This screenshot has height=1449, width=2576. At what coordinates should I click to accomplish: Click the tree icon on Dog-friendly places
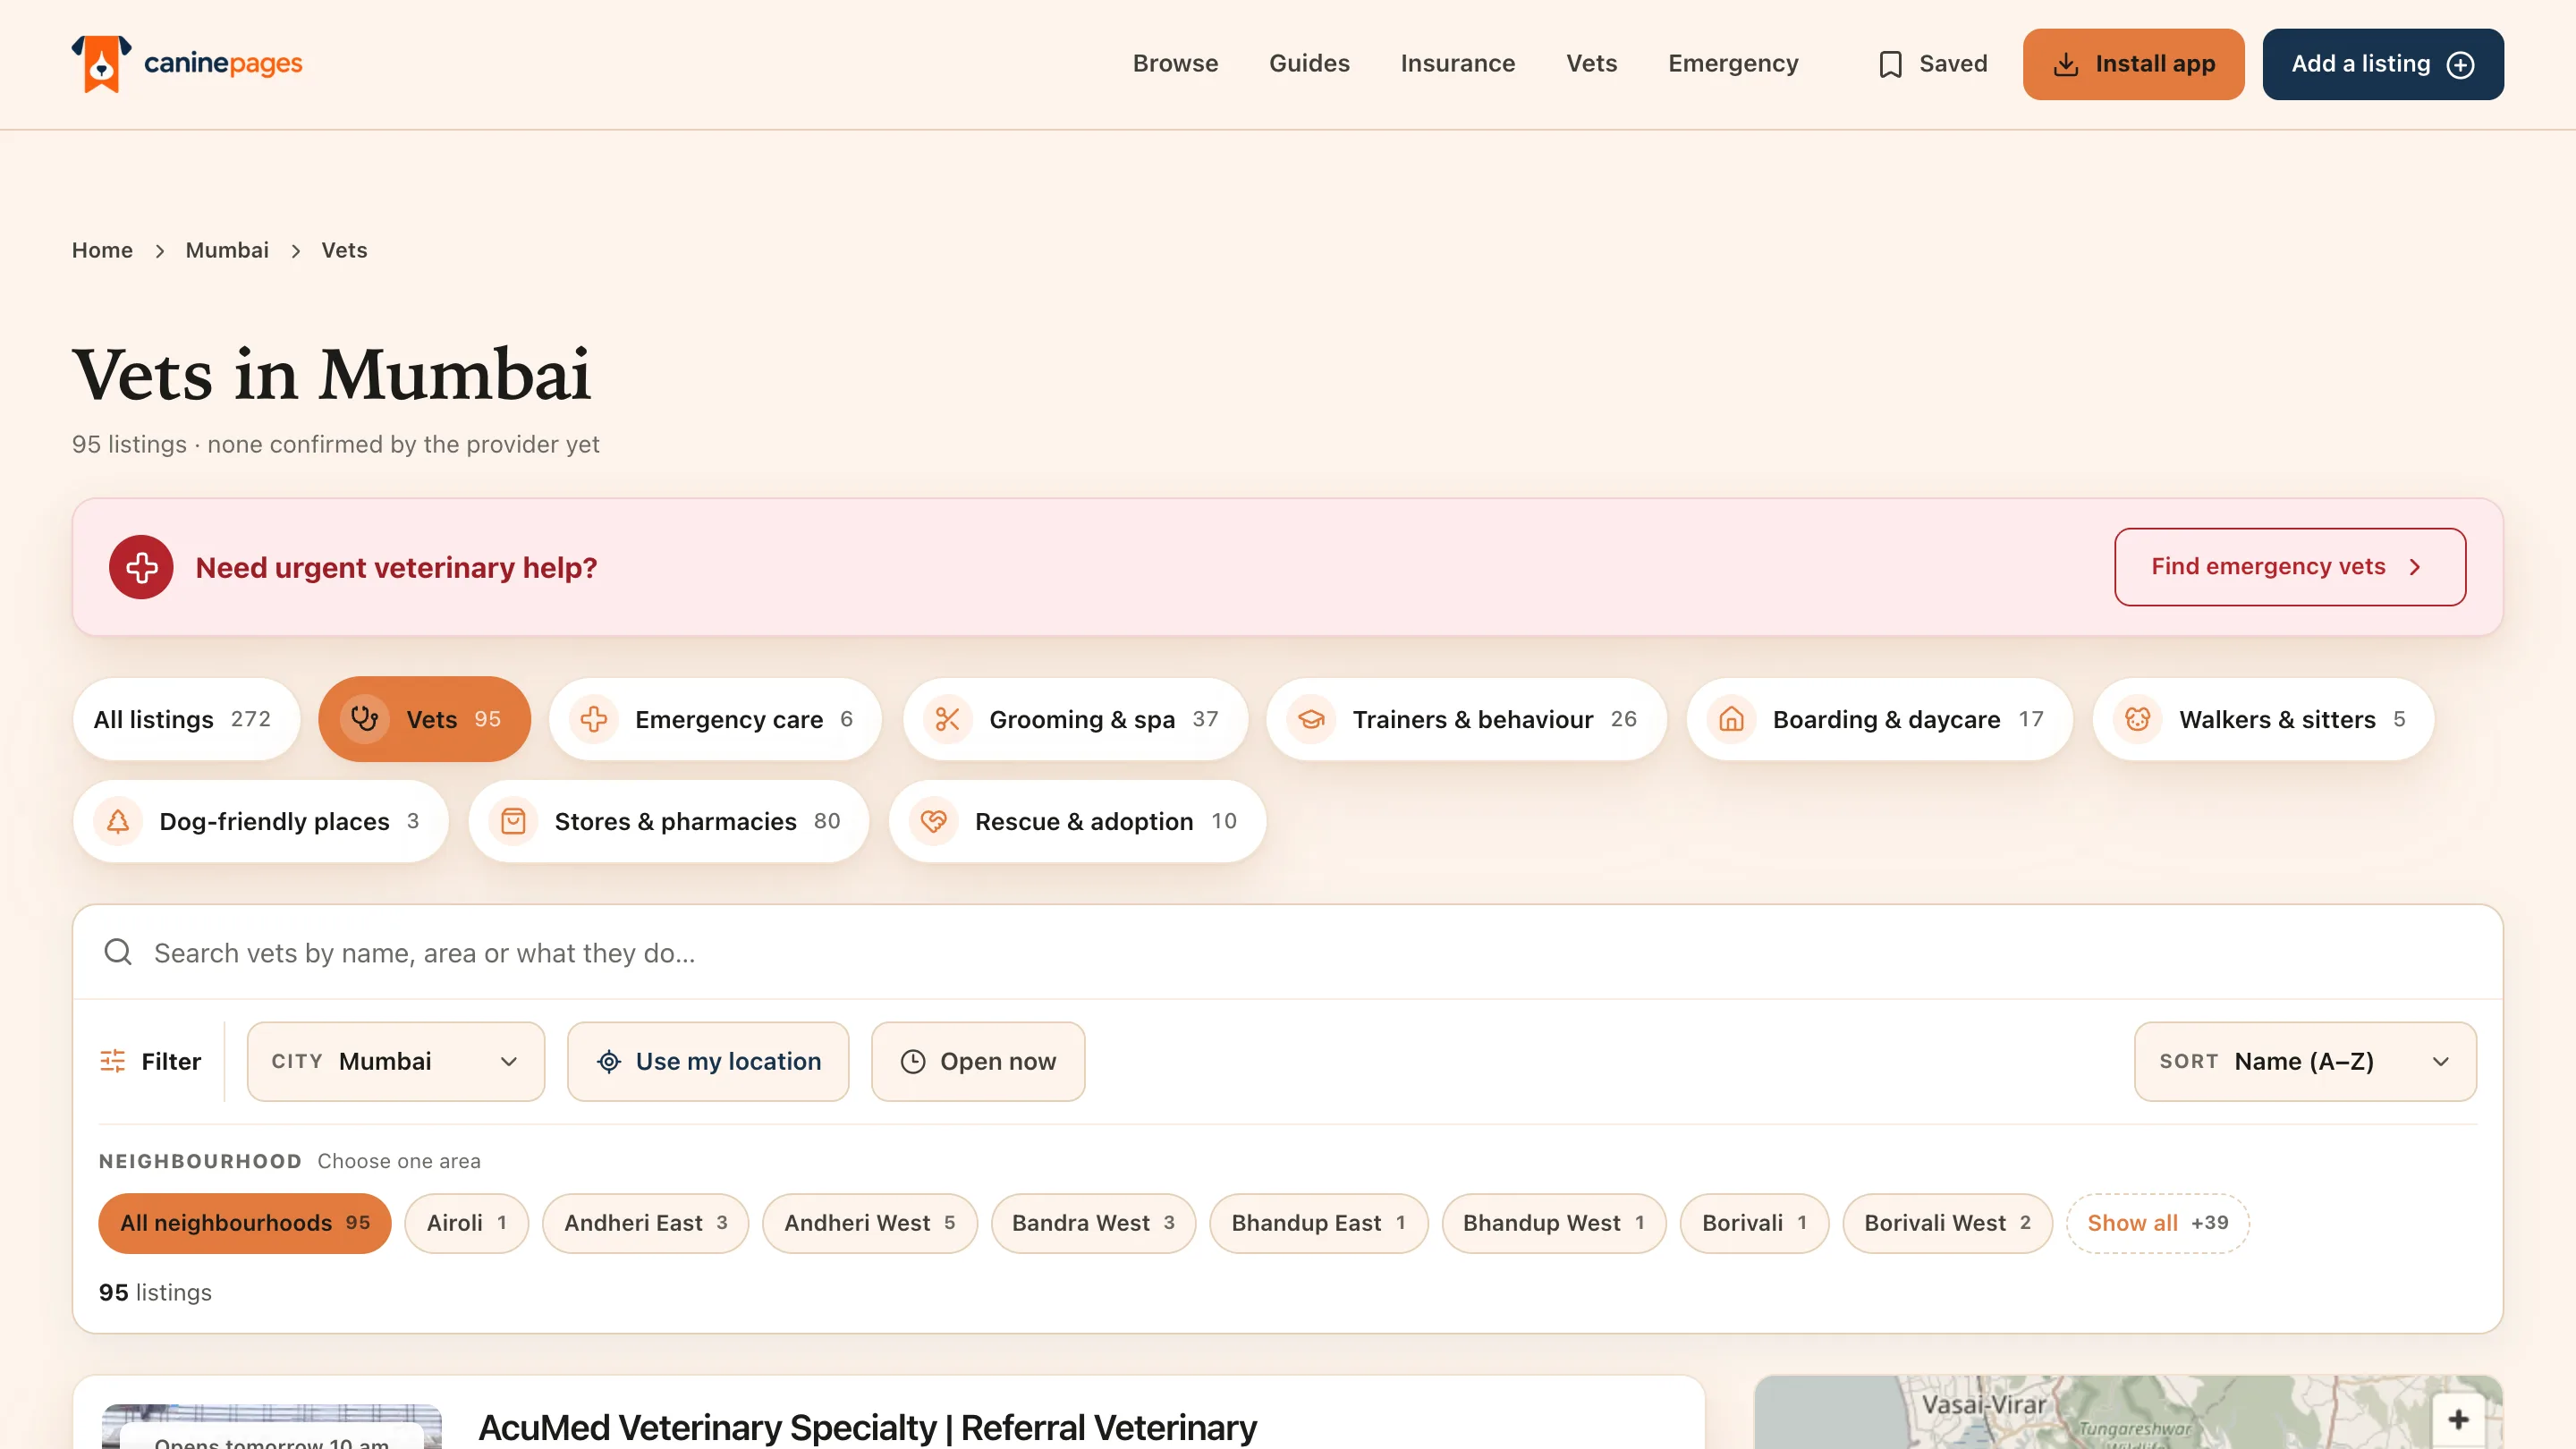pos(118,821)
